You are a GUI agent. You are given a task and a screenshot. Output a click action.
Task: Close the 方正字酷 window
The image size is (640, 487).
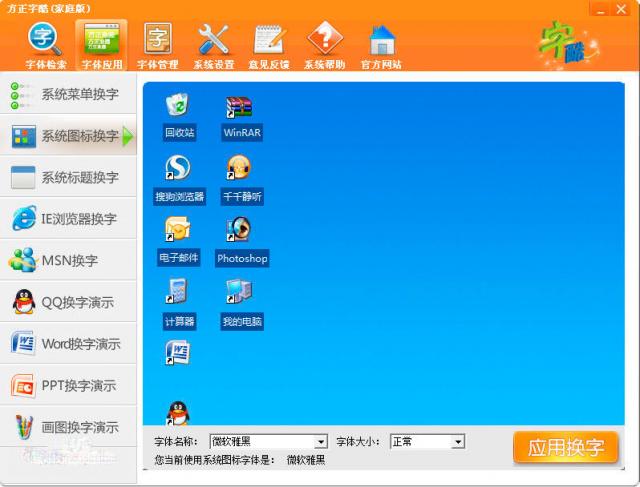point(622,9)
